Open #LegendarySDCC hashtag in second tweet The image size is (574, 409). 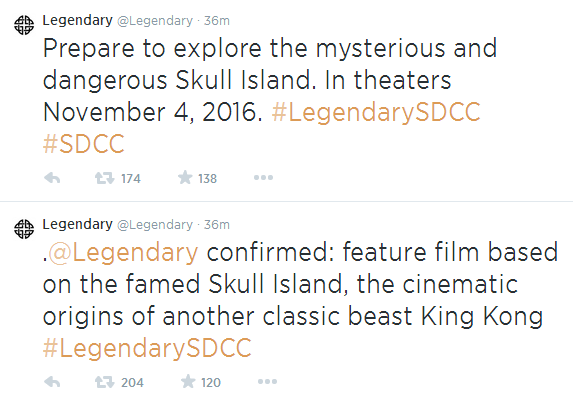pyautogui.click(x=147, y=348)
